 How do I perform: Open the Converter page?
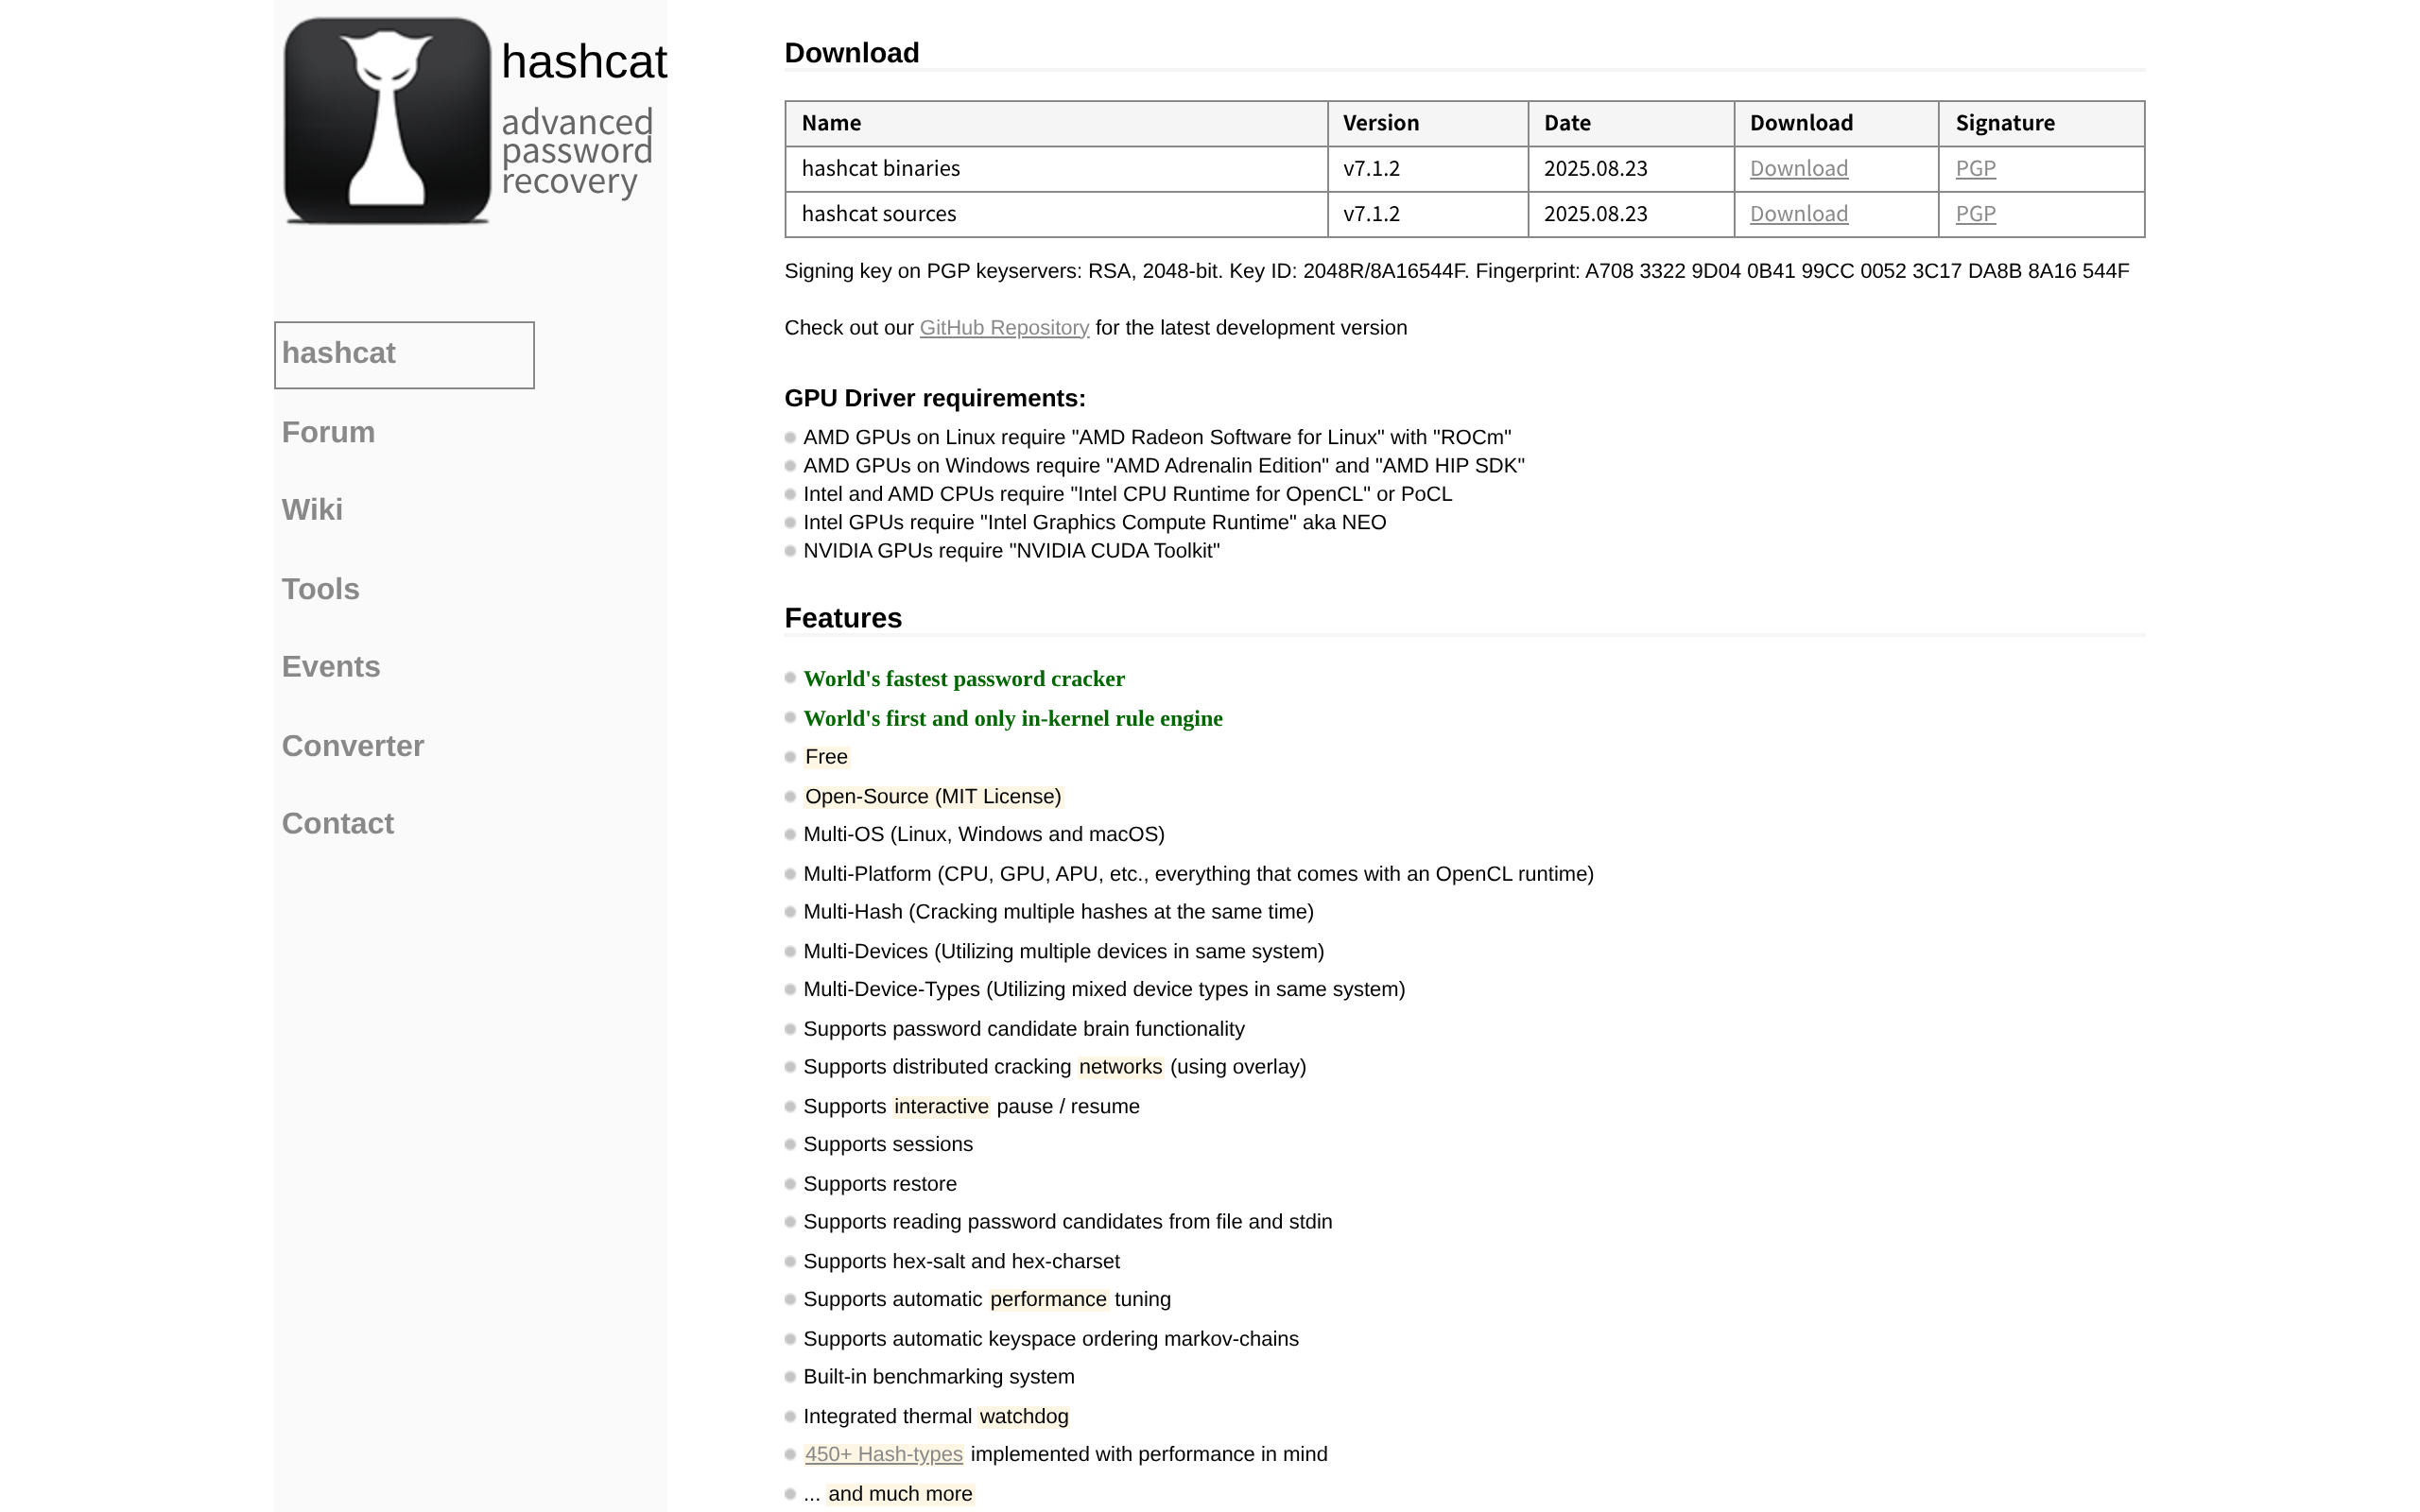(x=353, y=746)
